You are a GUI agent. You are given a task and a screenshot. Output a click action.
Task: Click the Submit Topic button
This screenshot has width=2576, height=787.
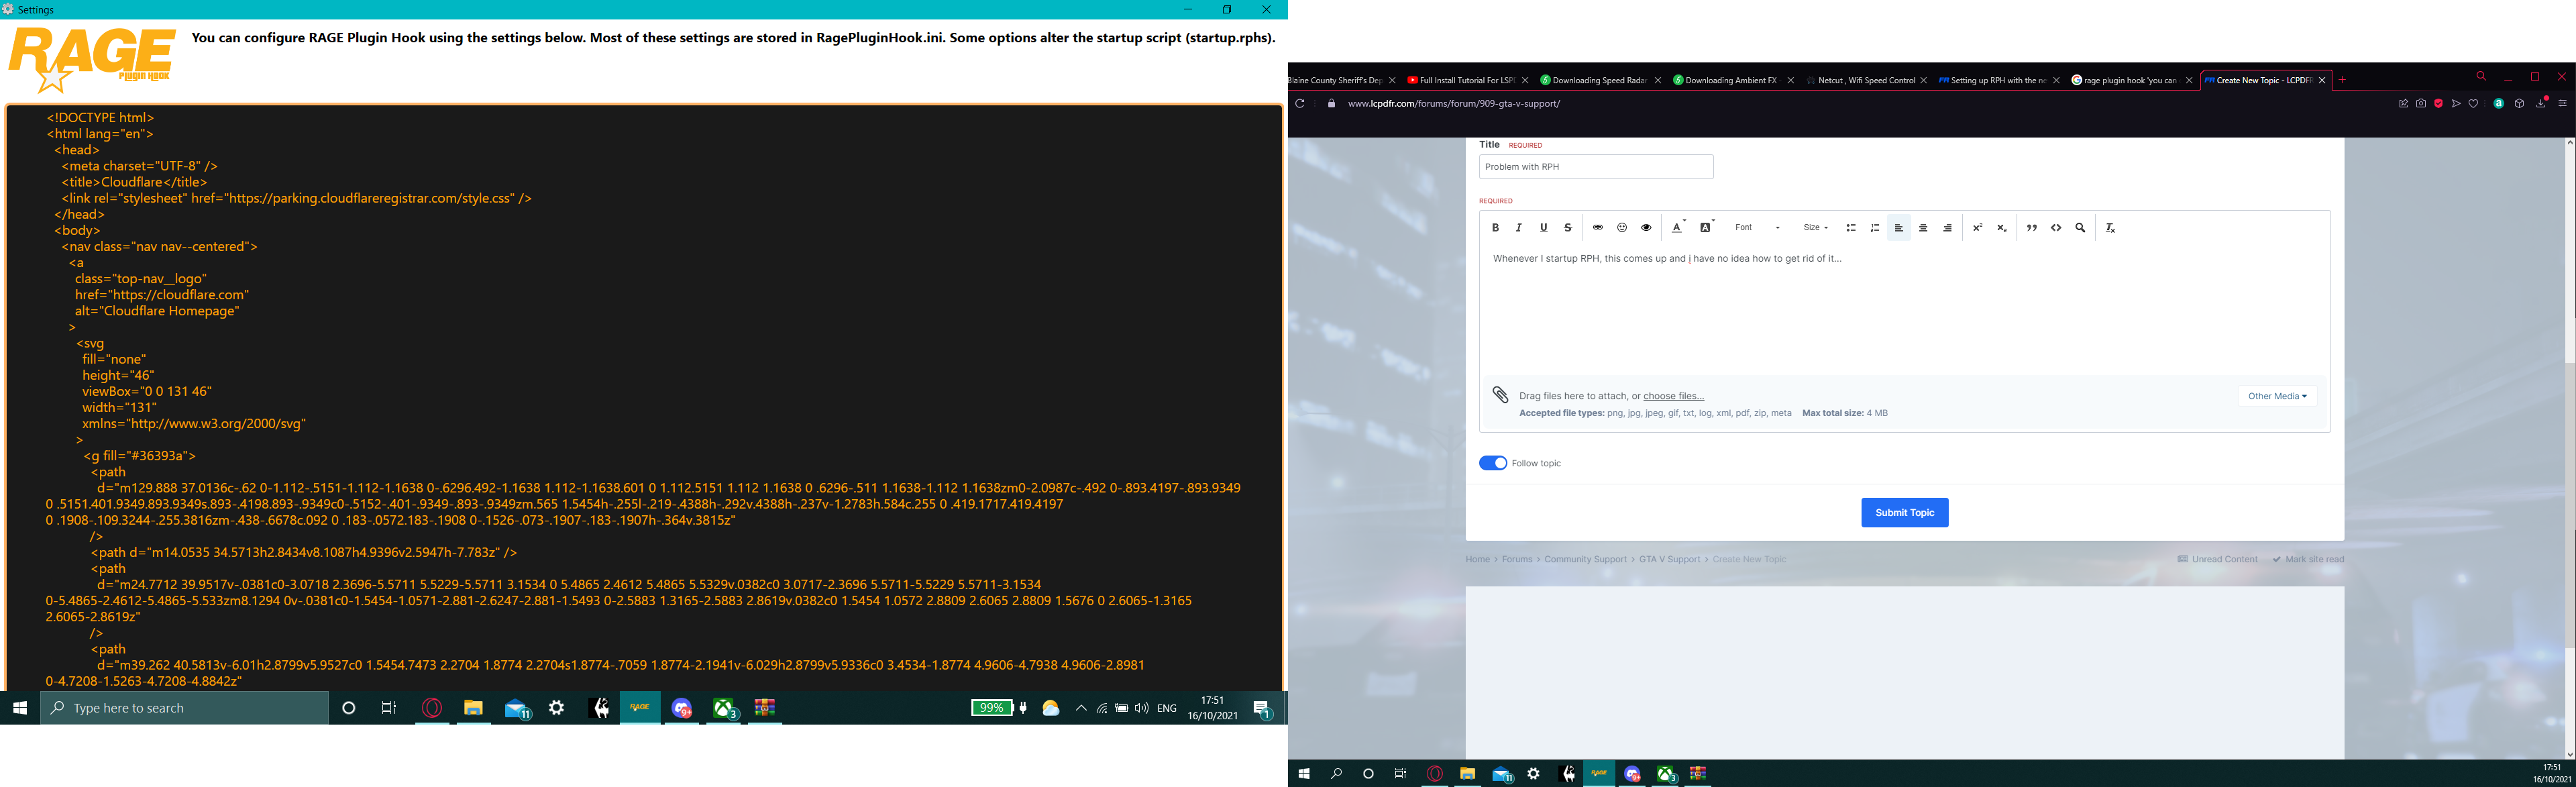coord(1904,513)
